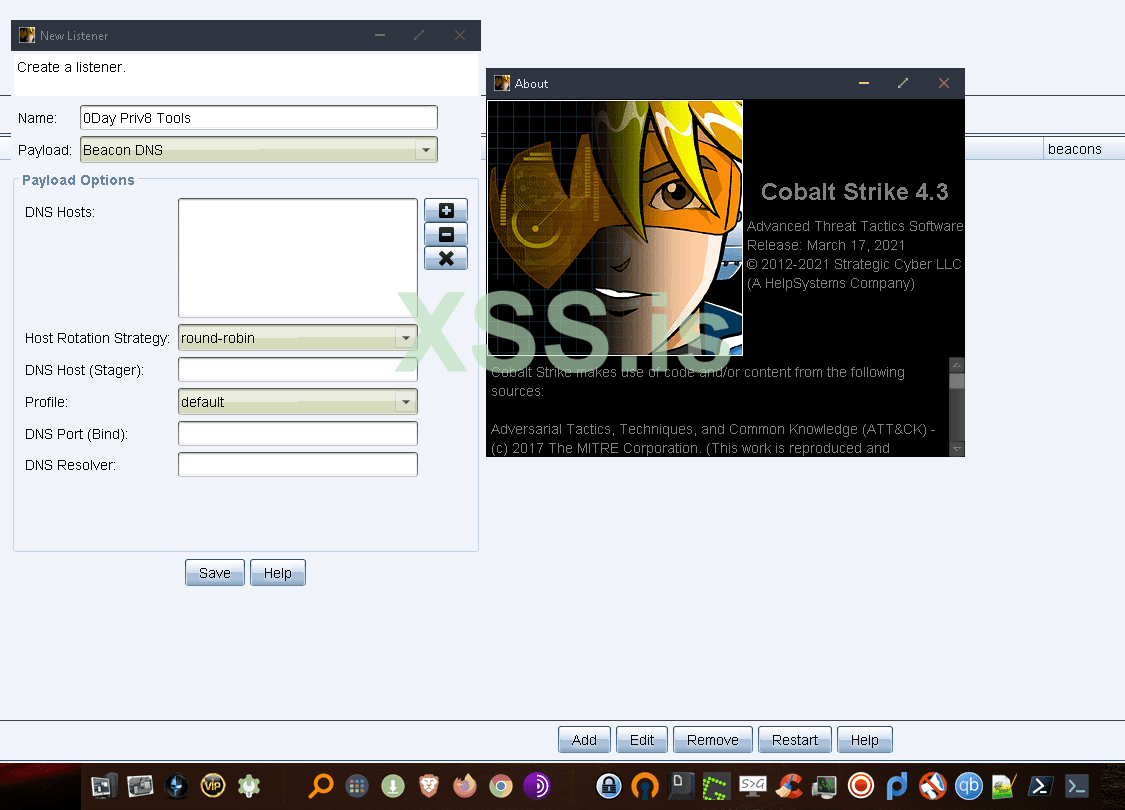Launch Firefox from taskbar

tap(465, 786)
